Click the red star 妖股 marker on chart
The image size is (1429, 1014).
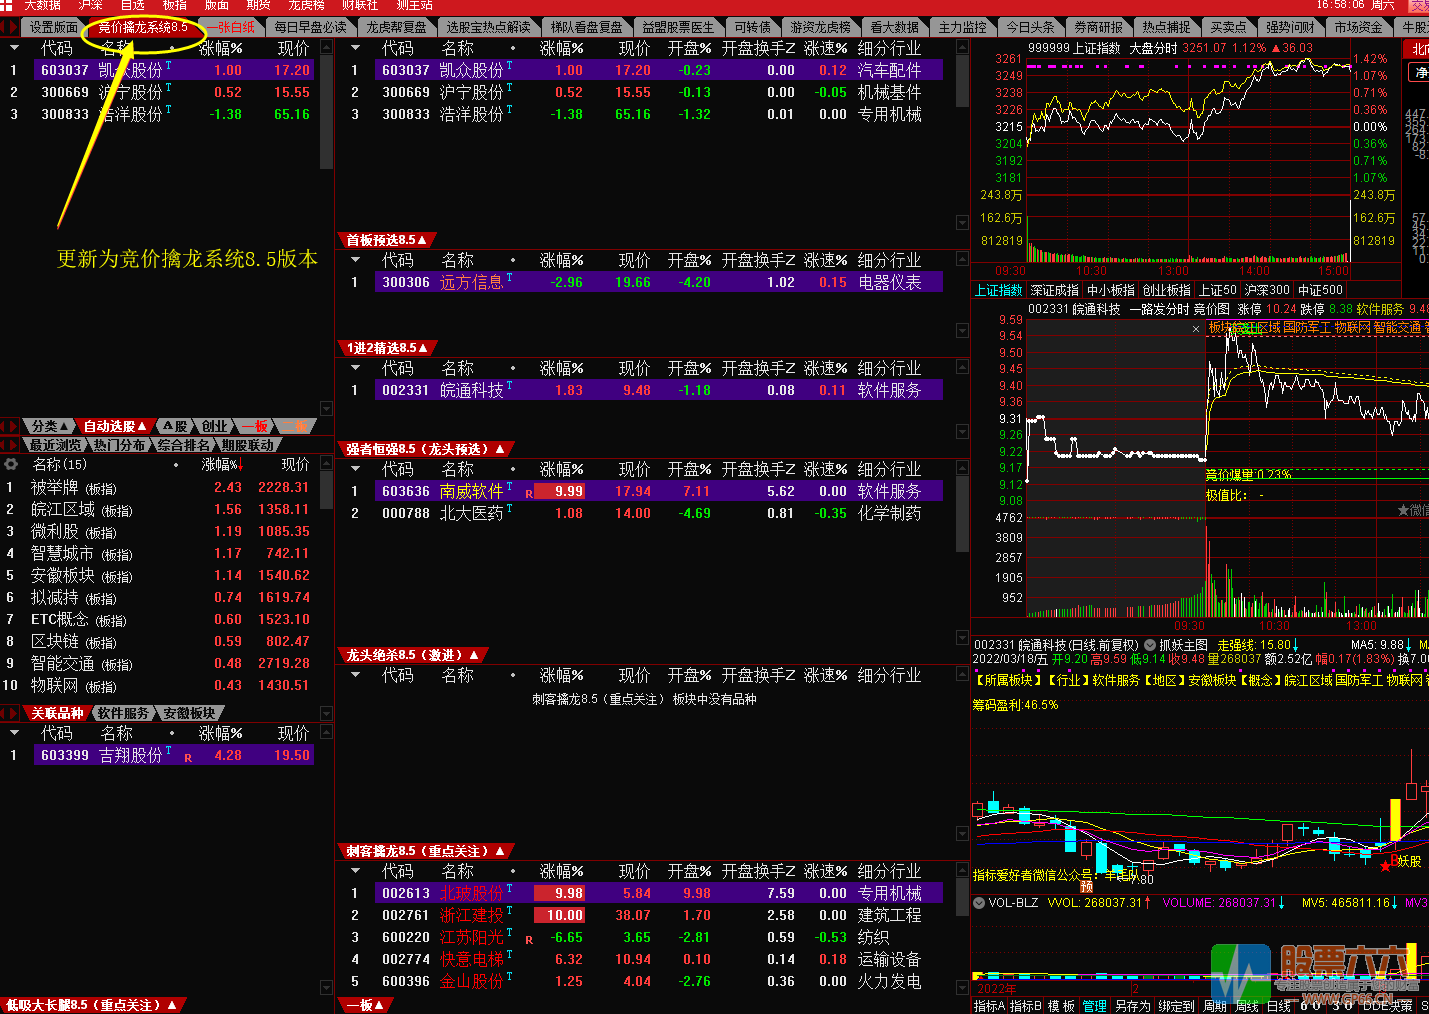(x=1385, y=865)
